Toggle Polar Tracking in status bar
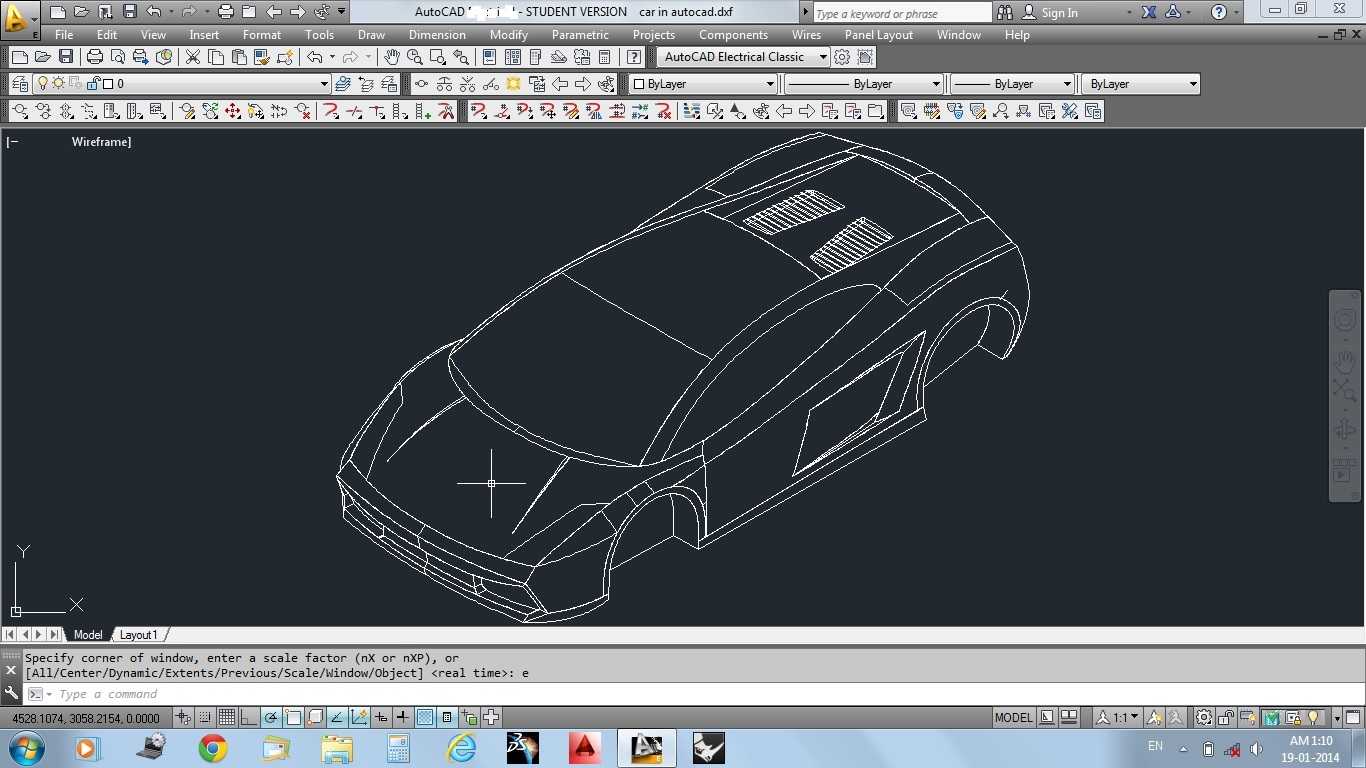The width and height of the screenshot is (1366, 768). 271,717
